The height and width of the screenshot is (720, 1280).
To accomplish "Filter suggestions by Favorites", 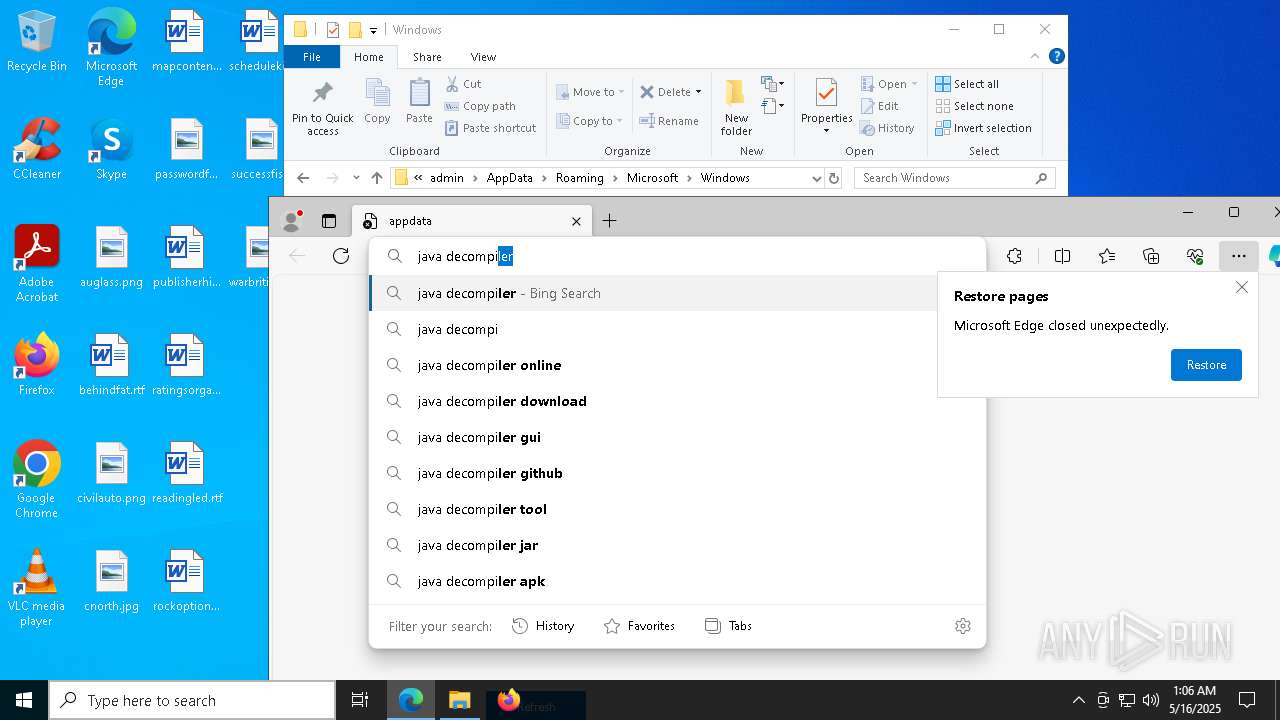I will click(x=639, y=626).
